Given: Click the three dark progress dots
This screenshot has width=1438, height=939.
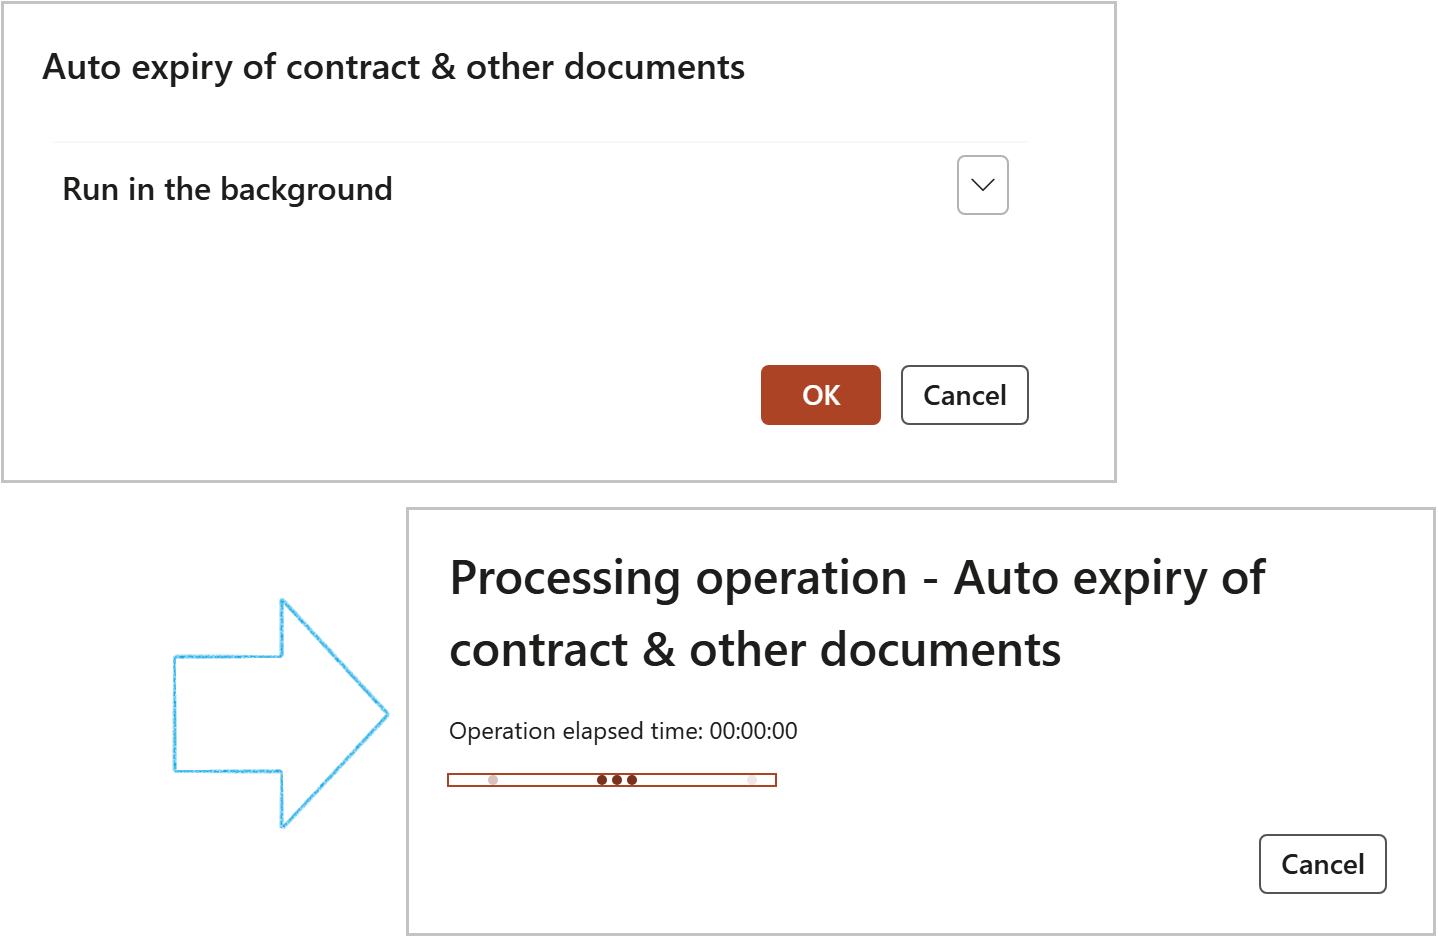Looking at the screenshot, I should (617, 780).
